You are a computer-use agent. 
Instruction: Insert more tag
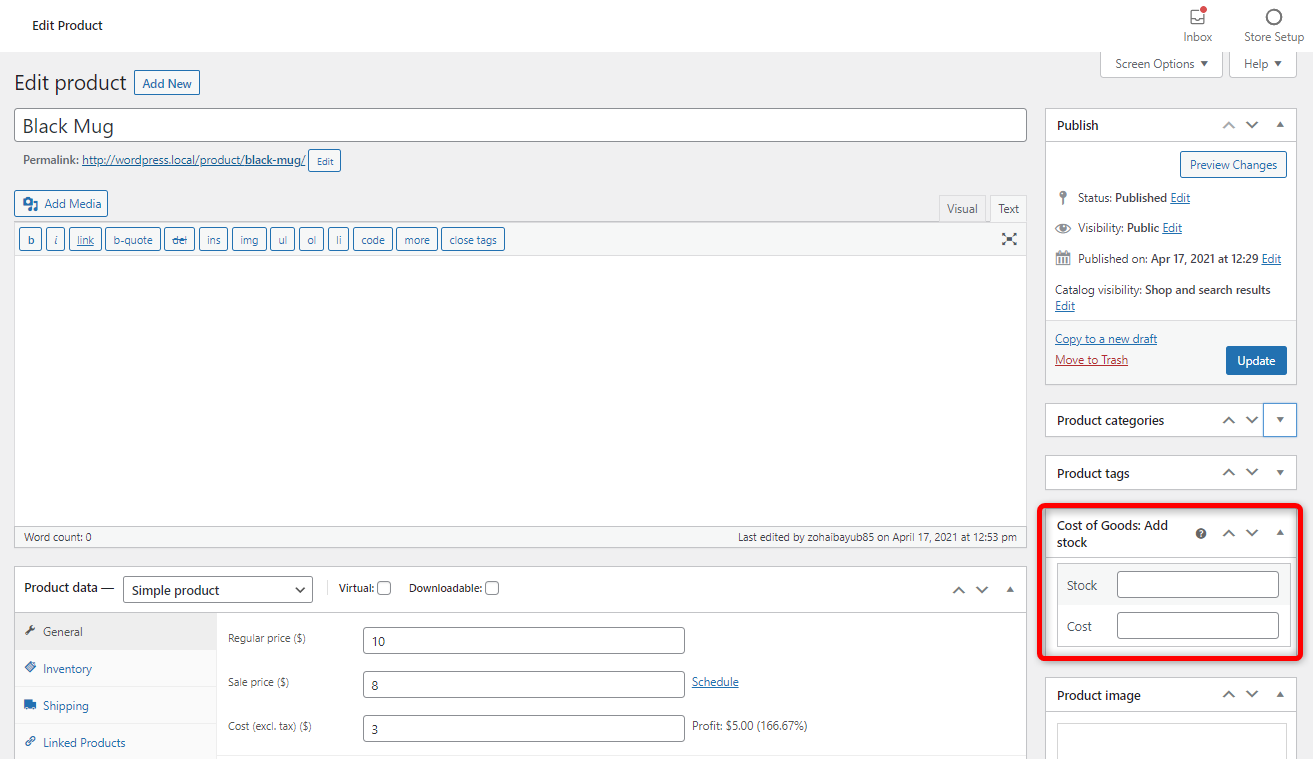pyautogui.click(x=417, y=240)
